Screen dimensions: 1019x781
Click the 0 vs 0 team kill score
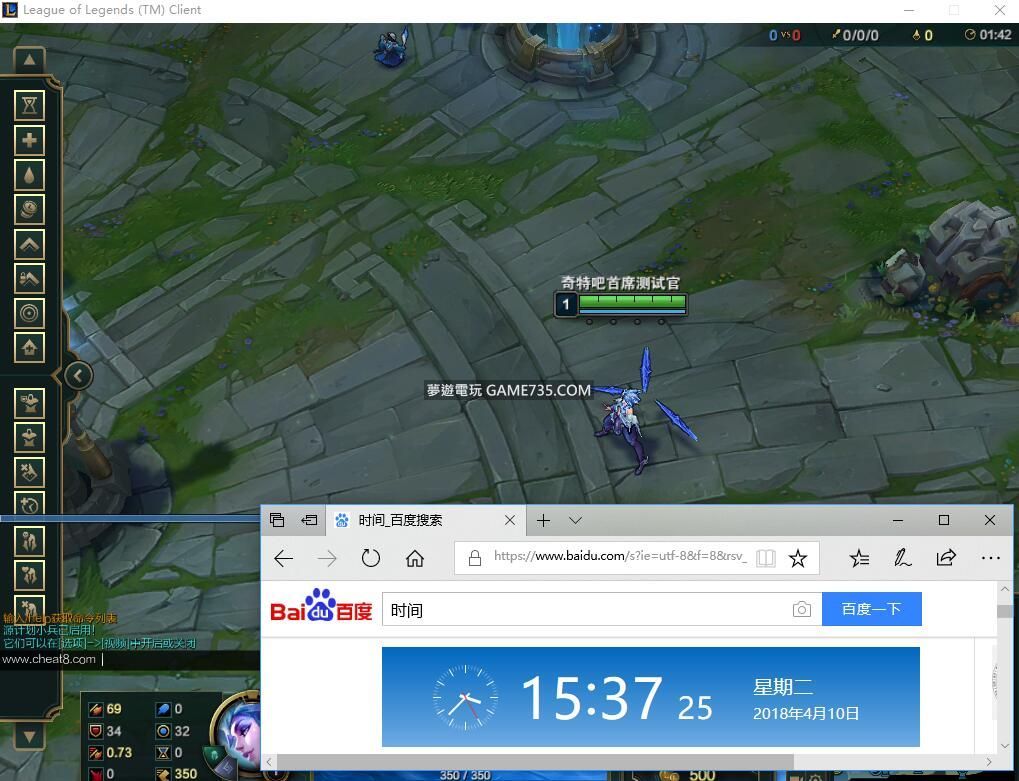tap(784, 35)
